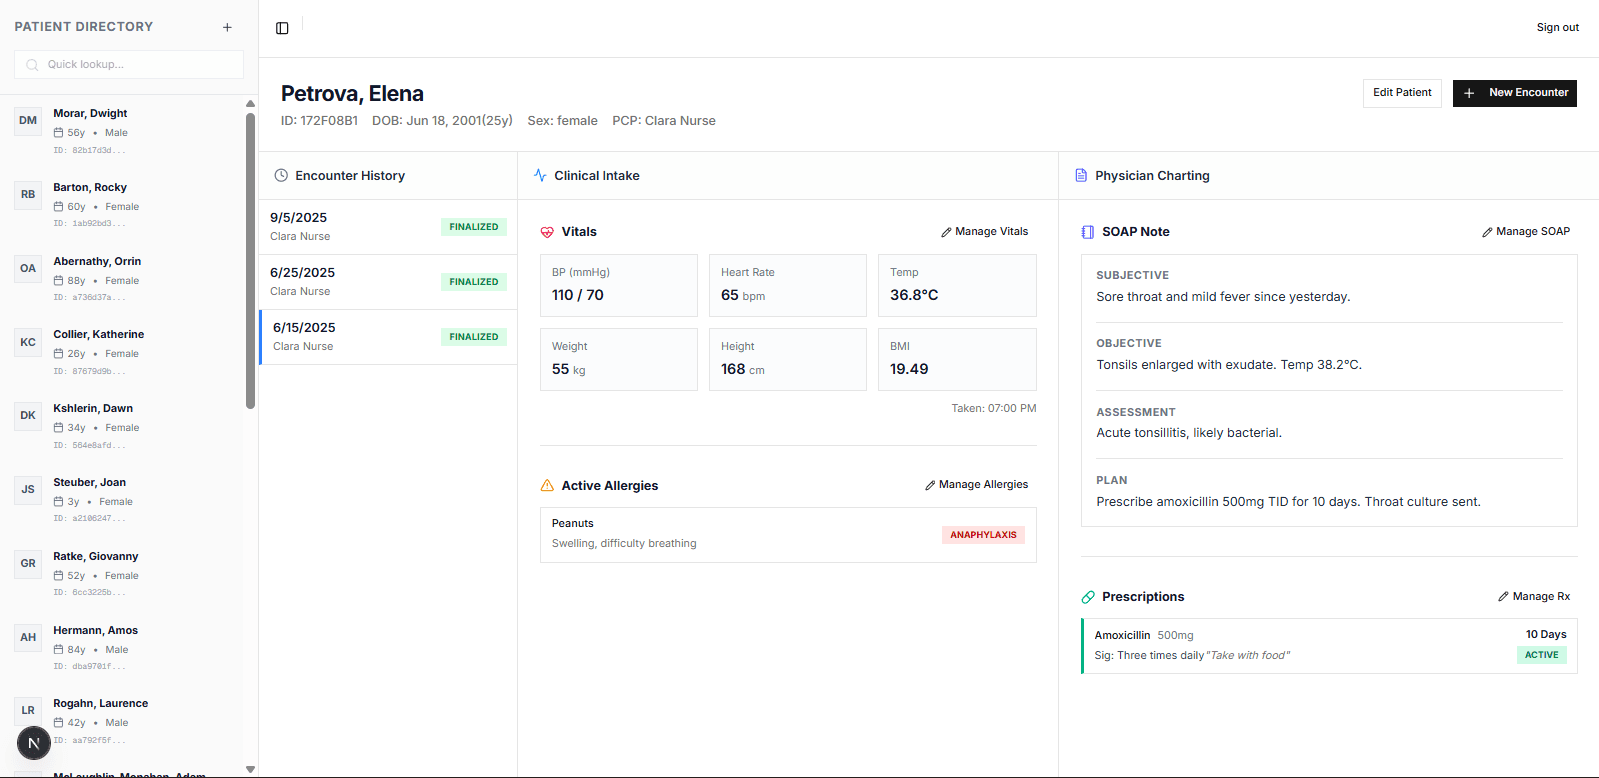Click the Active Allergies warning triangle icon
Viewport: 1599px width, 778px height.
(547, 486)
